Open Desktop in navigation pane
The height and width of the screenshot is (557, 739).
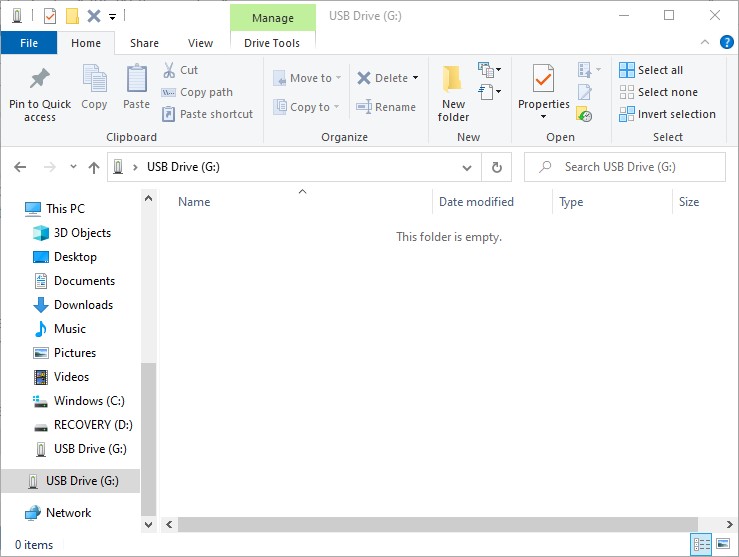point(65,257)
